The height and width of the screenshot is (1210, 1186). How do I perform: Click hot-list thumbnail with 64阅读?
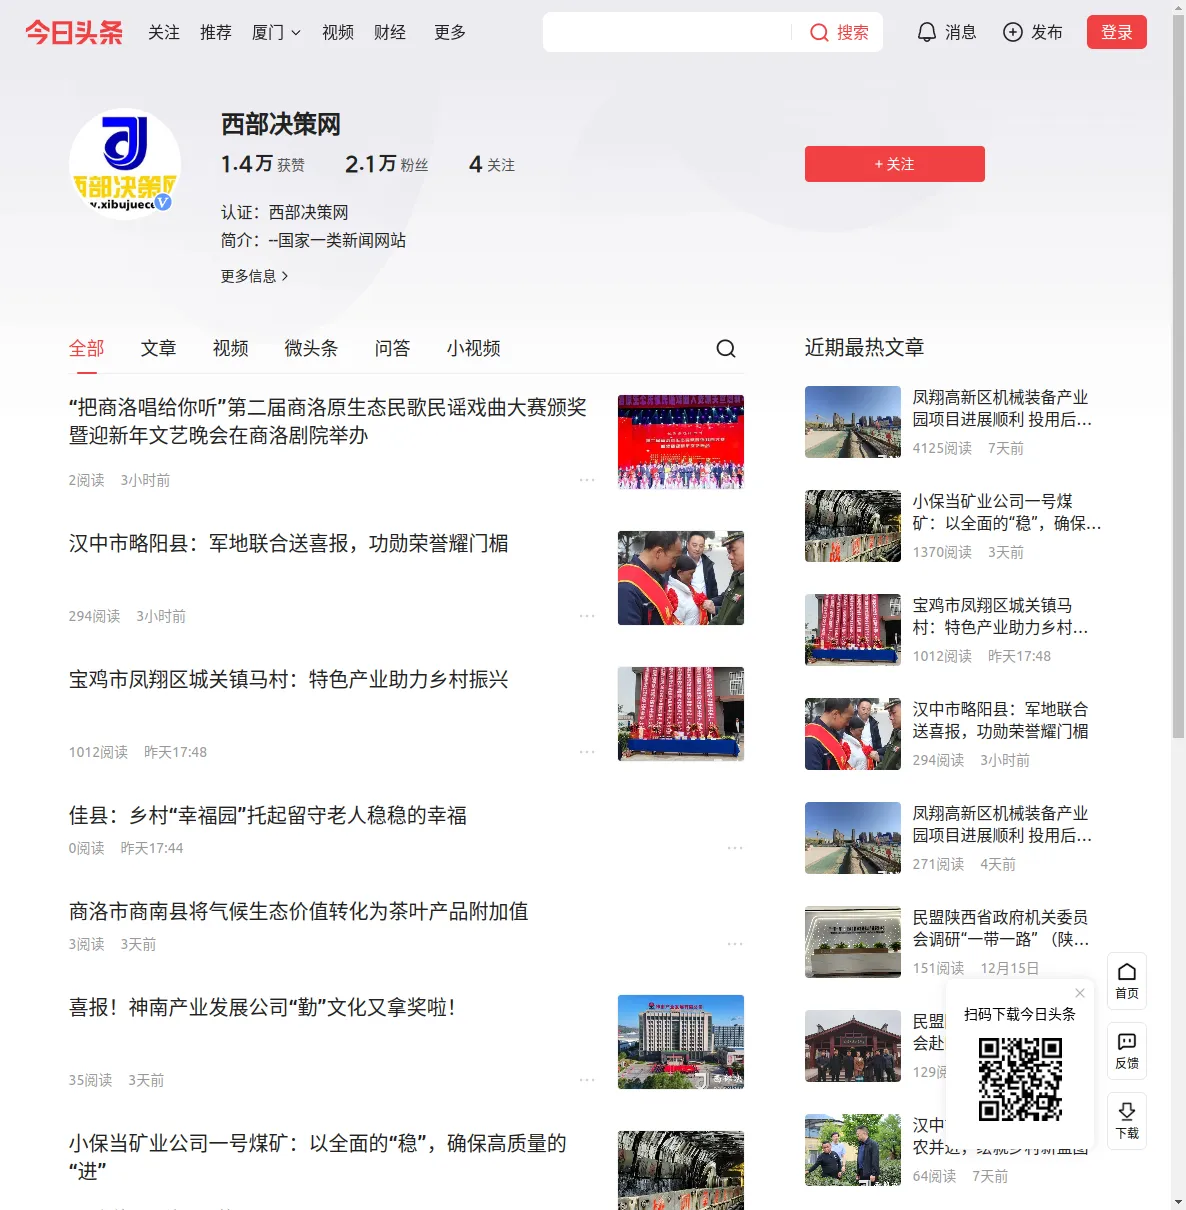[853, 1150]
